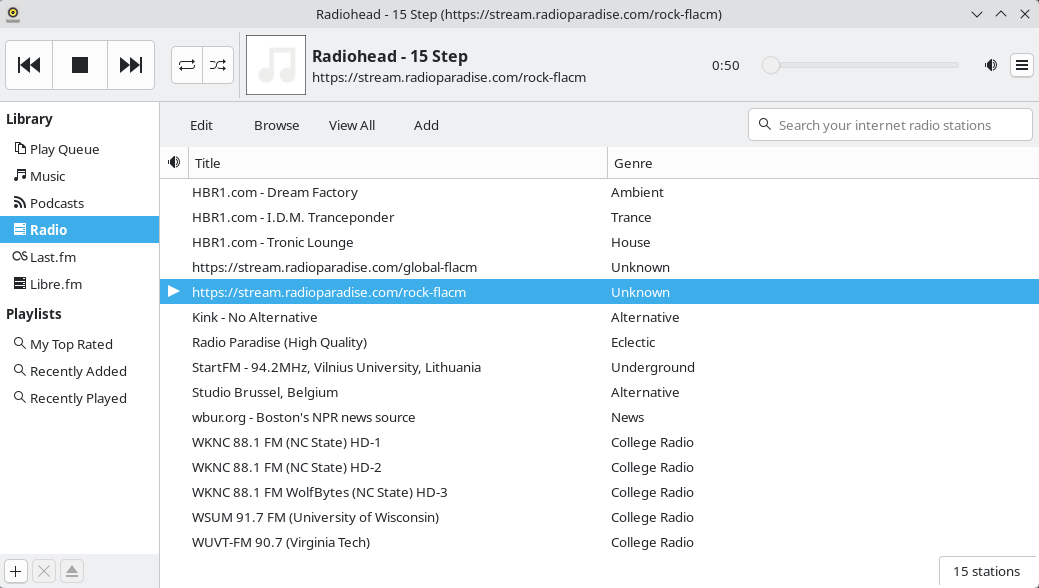Click the Trance genre cell
Screen dimensions: 1039x588
631,217
